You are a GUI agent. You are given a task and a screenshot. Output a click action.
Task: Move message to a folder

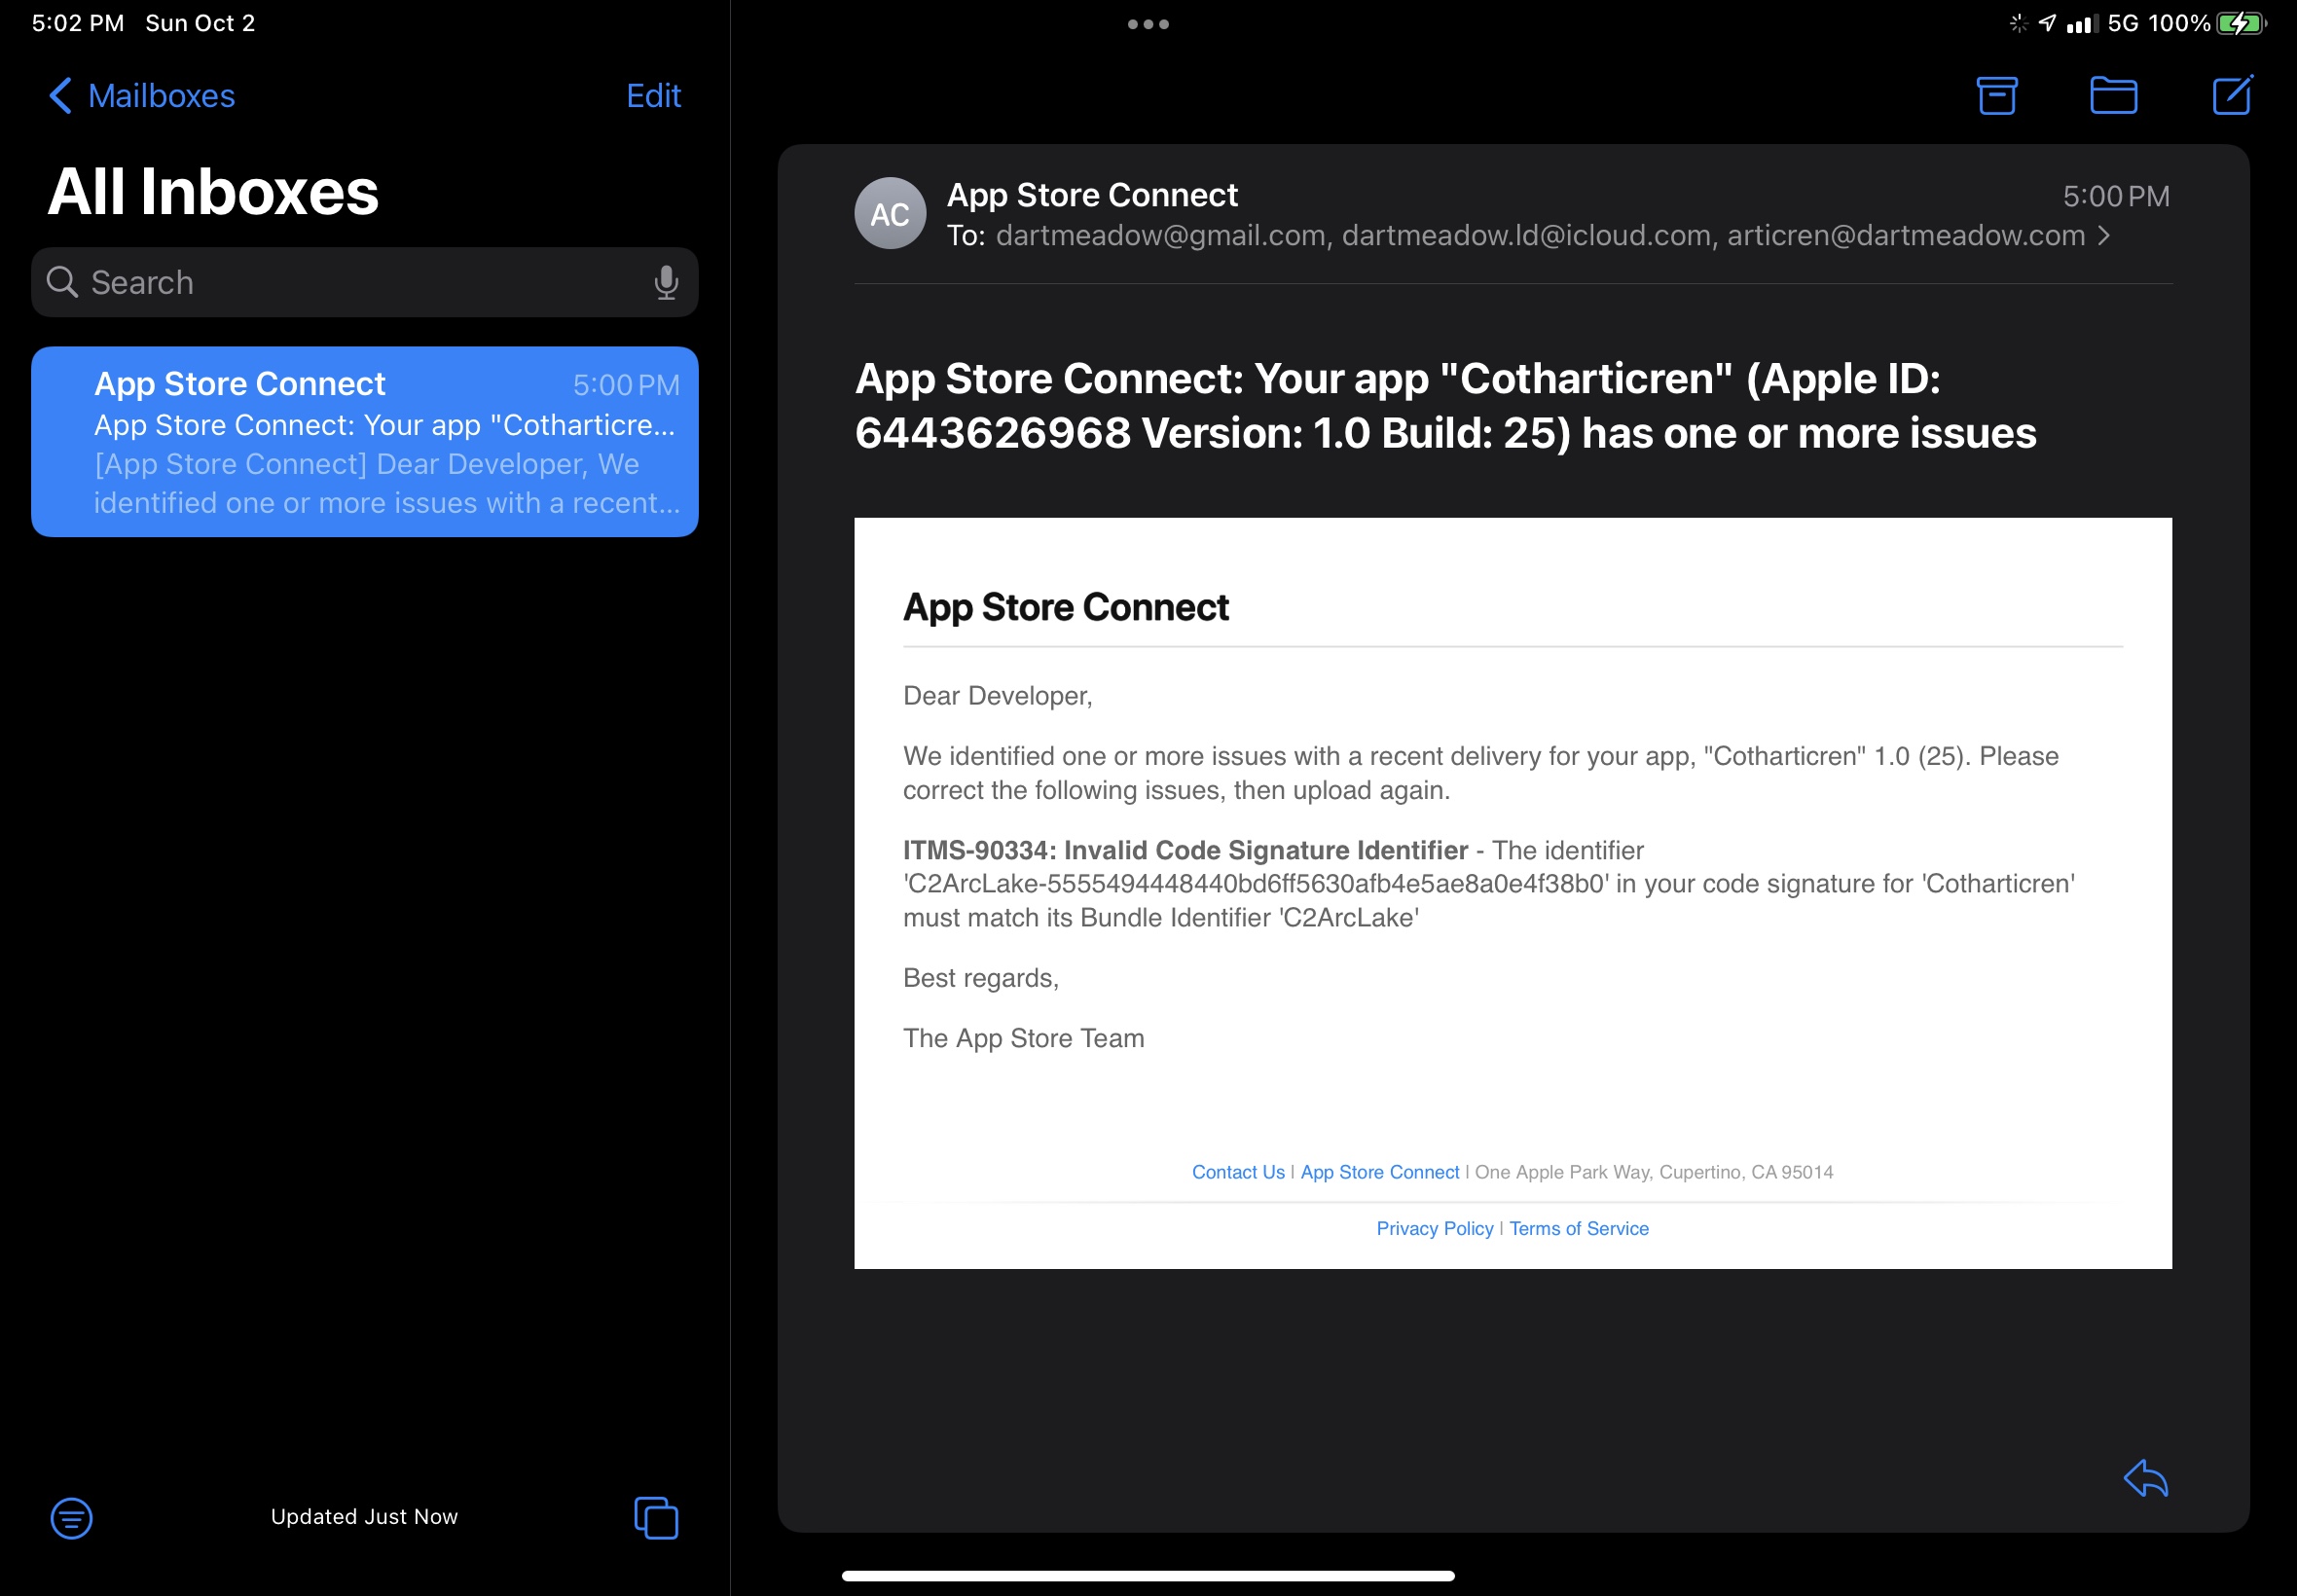(2113, 96)
